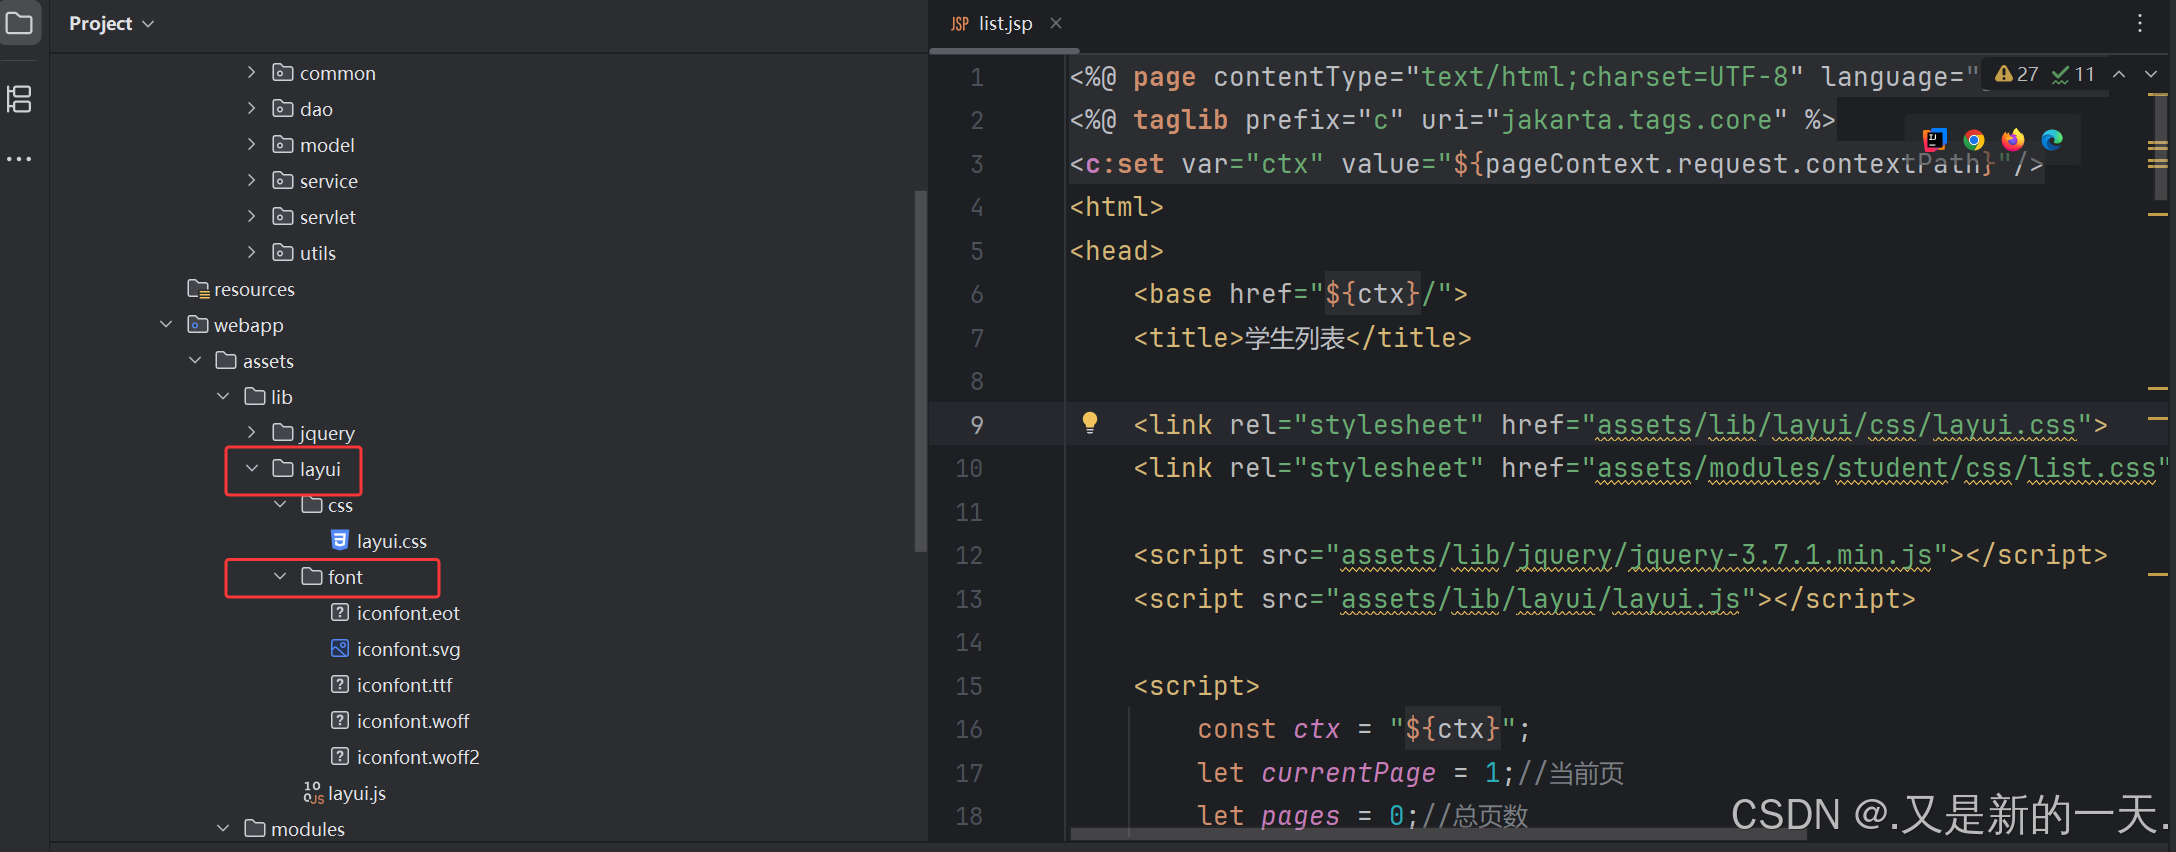This screenshot has height=852, width=2176.
Task: Preview page in built-in IntelliJ browser
Action: (x=1935, y=140)
